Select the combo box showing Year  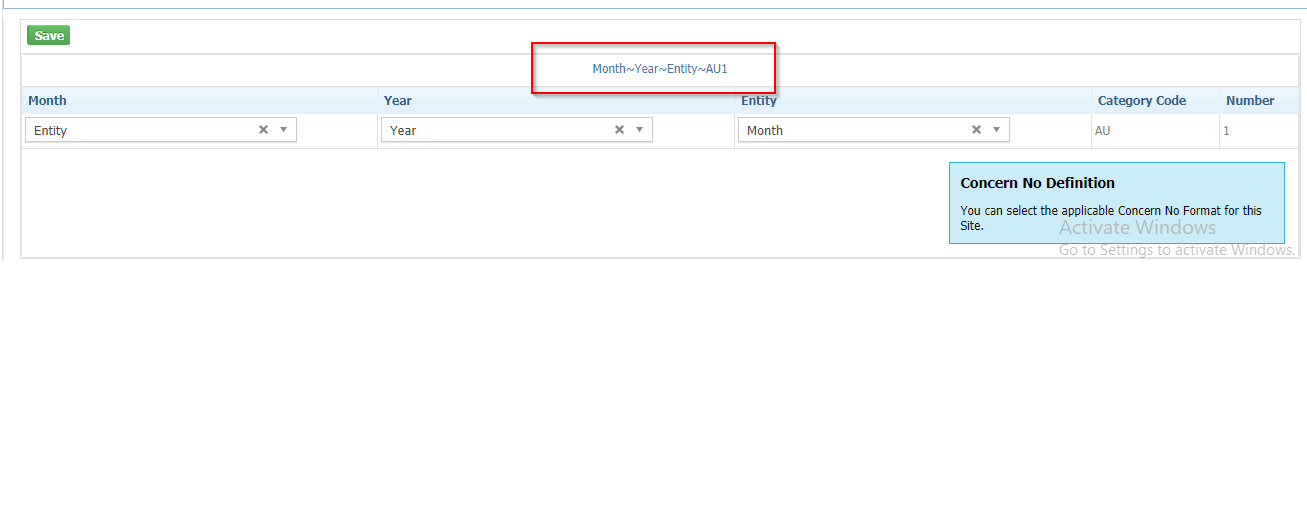click(x=517, y=130)
